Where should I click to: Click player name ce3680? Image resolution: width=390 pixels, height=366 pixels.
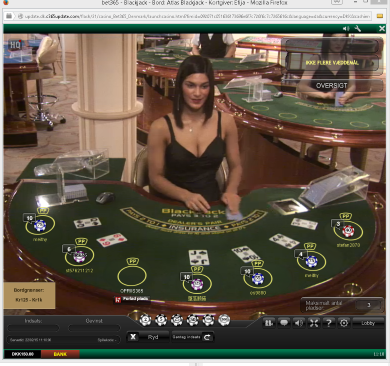258,293
